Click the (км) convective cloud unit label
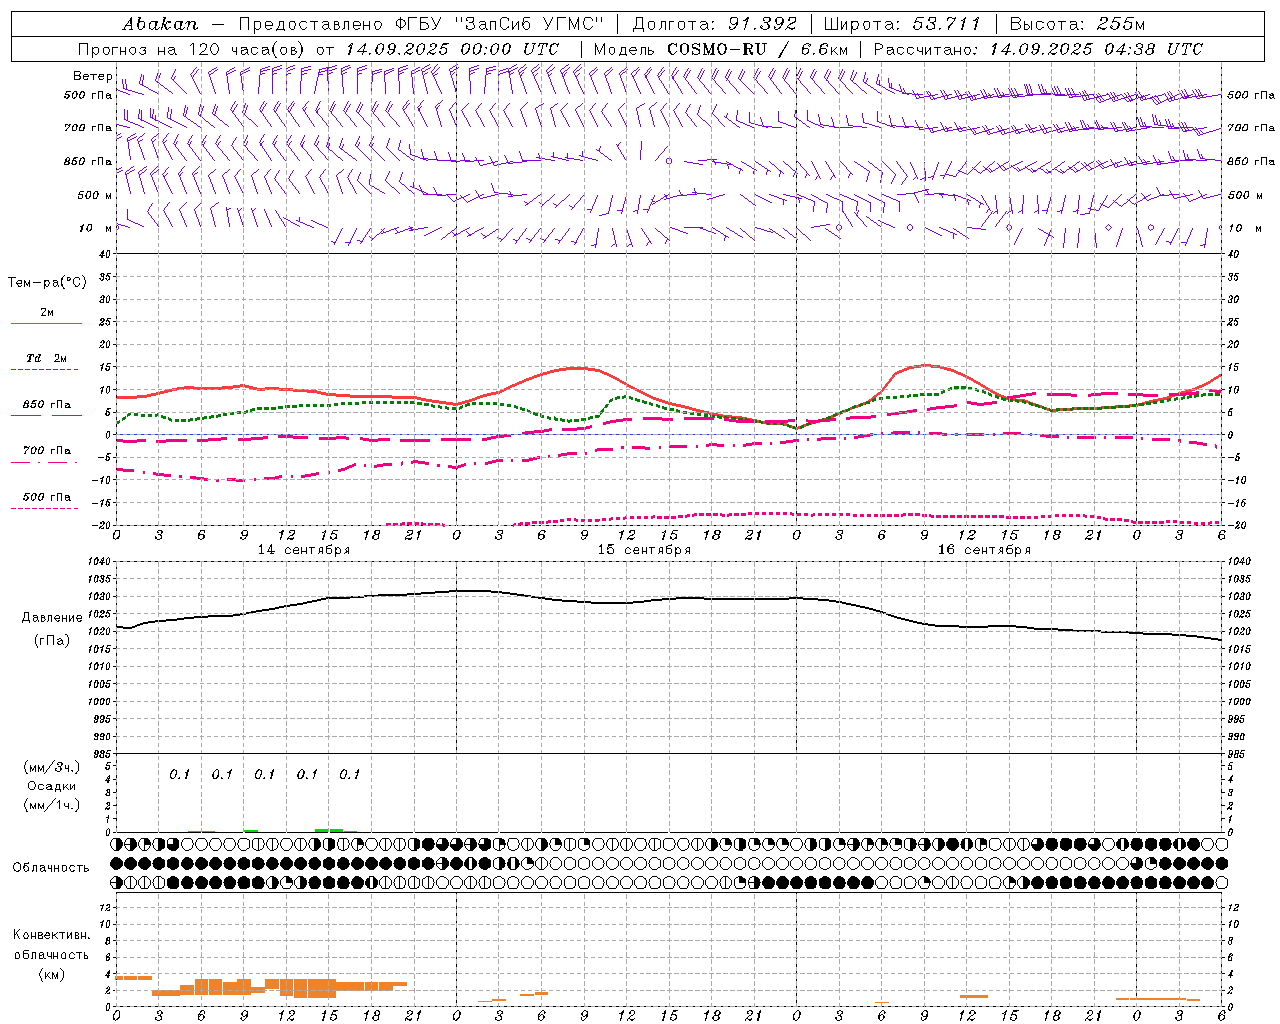The image size is (1280, 1024). click(x=52, y=974)
